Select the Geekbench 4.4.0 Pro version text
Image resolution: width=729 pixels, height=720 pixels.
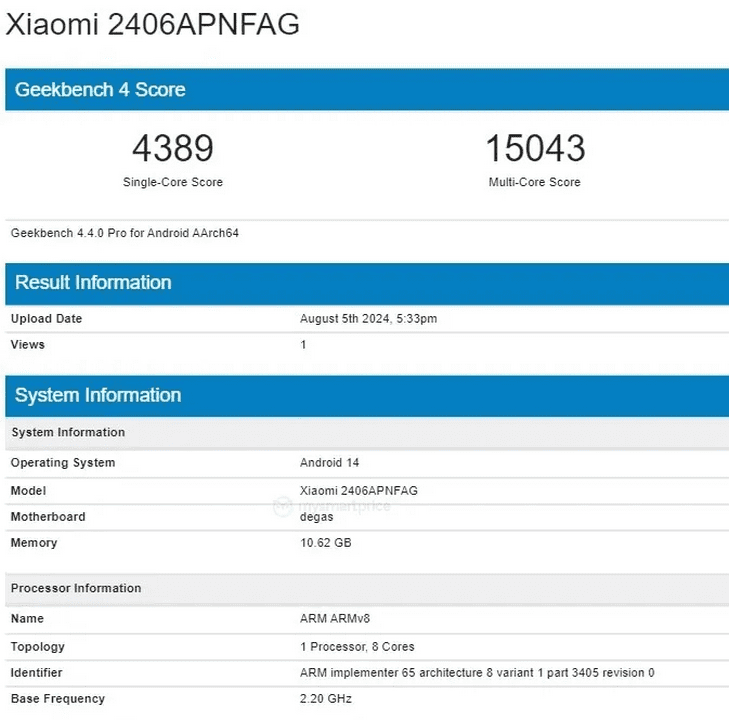tap(124, 233)
